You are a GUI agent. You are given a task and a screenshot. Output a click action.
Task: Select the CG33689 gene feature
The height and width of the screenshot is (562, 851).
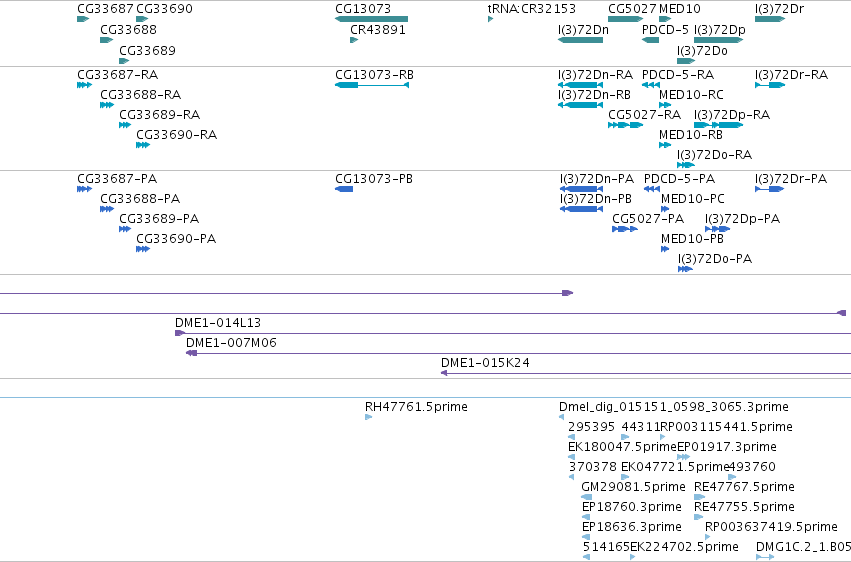coord(124,61)
